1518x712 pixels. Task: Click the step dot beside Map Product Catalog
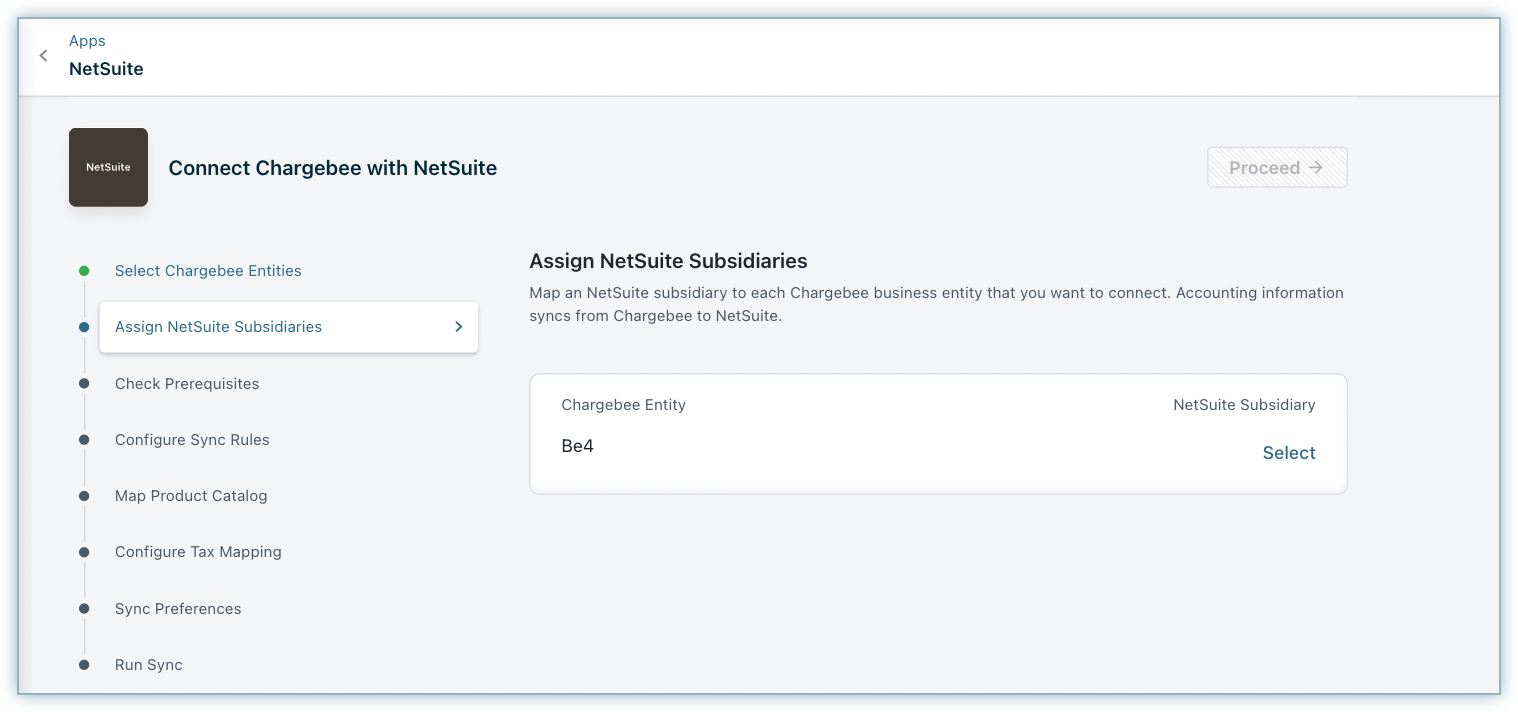coord(84,496)
